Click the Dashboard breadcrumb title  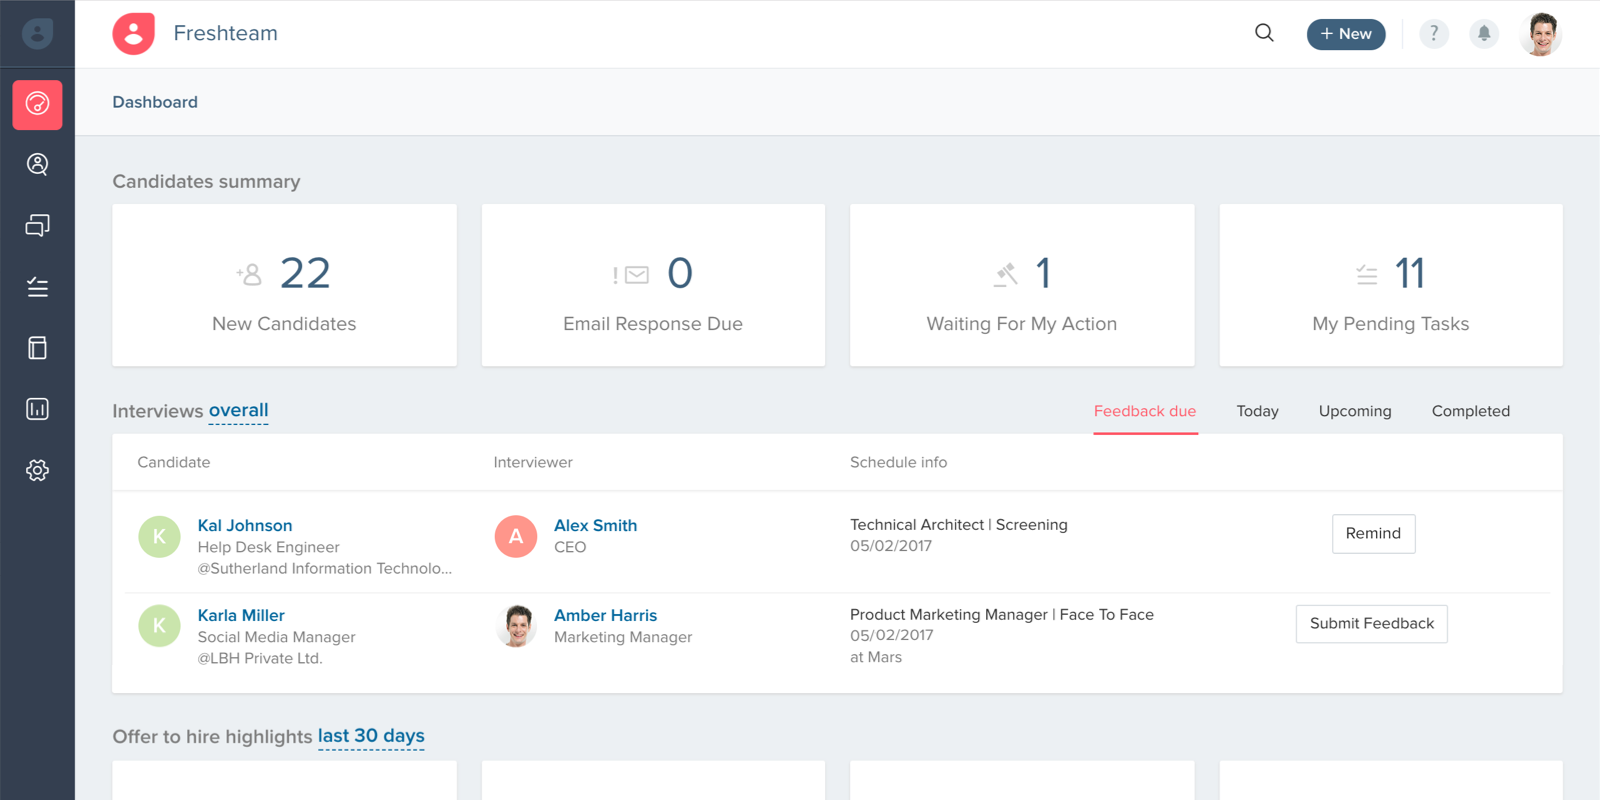pos(155,102)
